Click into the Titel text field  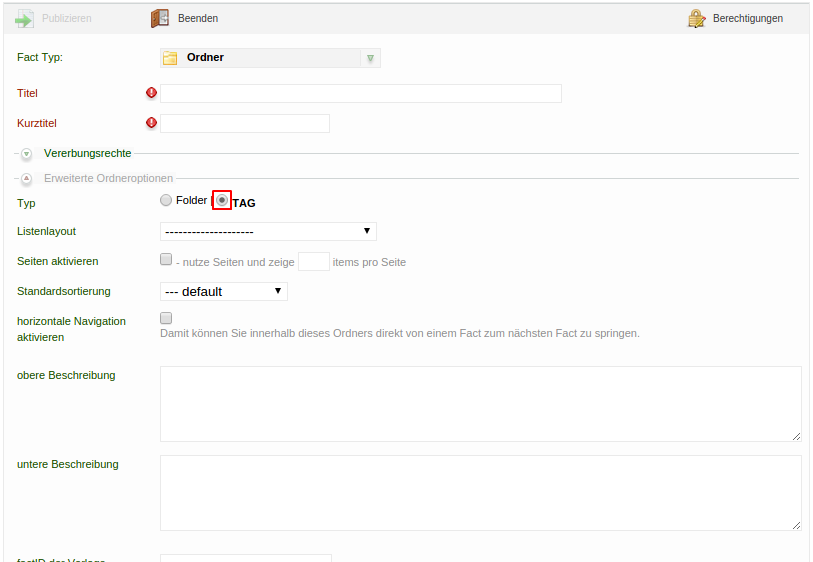pyautogui.click(x=360, y=93)
